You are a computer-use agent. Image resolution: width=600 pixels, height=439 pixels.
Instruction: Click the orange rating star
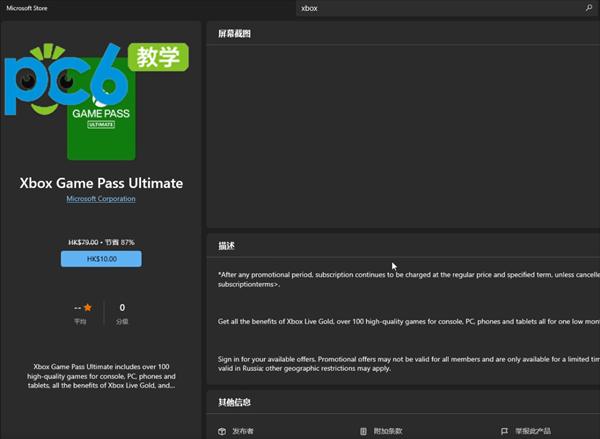[88, 307]
